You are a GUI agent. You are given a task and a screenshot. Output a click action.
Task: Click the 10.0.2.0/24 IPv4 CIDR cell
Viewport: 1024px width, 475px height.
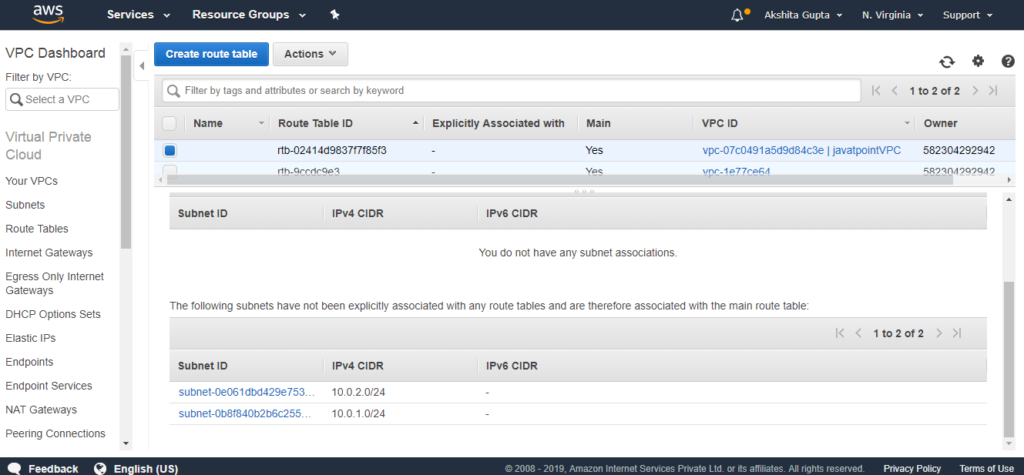[359, 393]
